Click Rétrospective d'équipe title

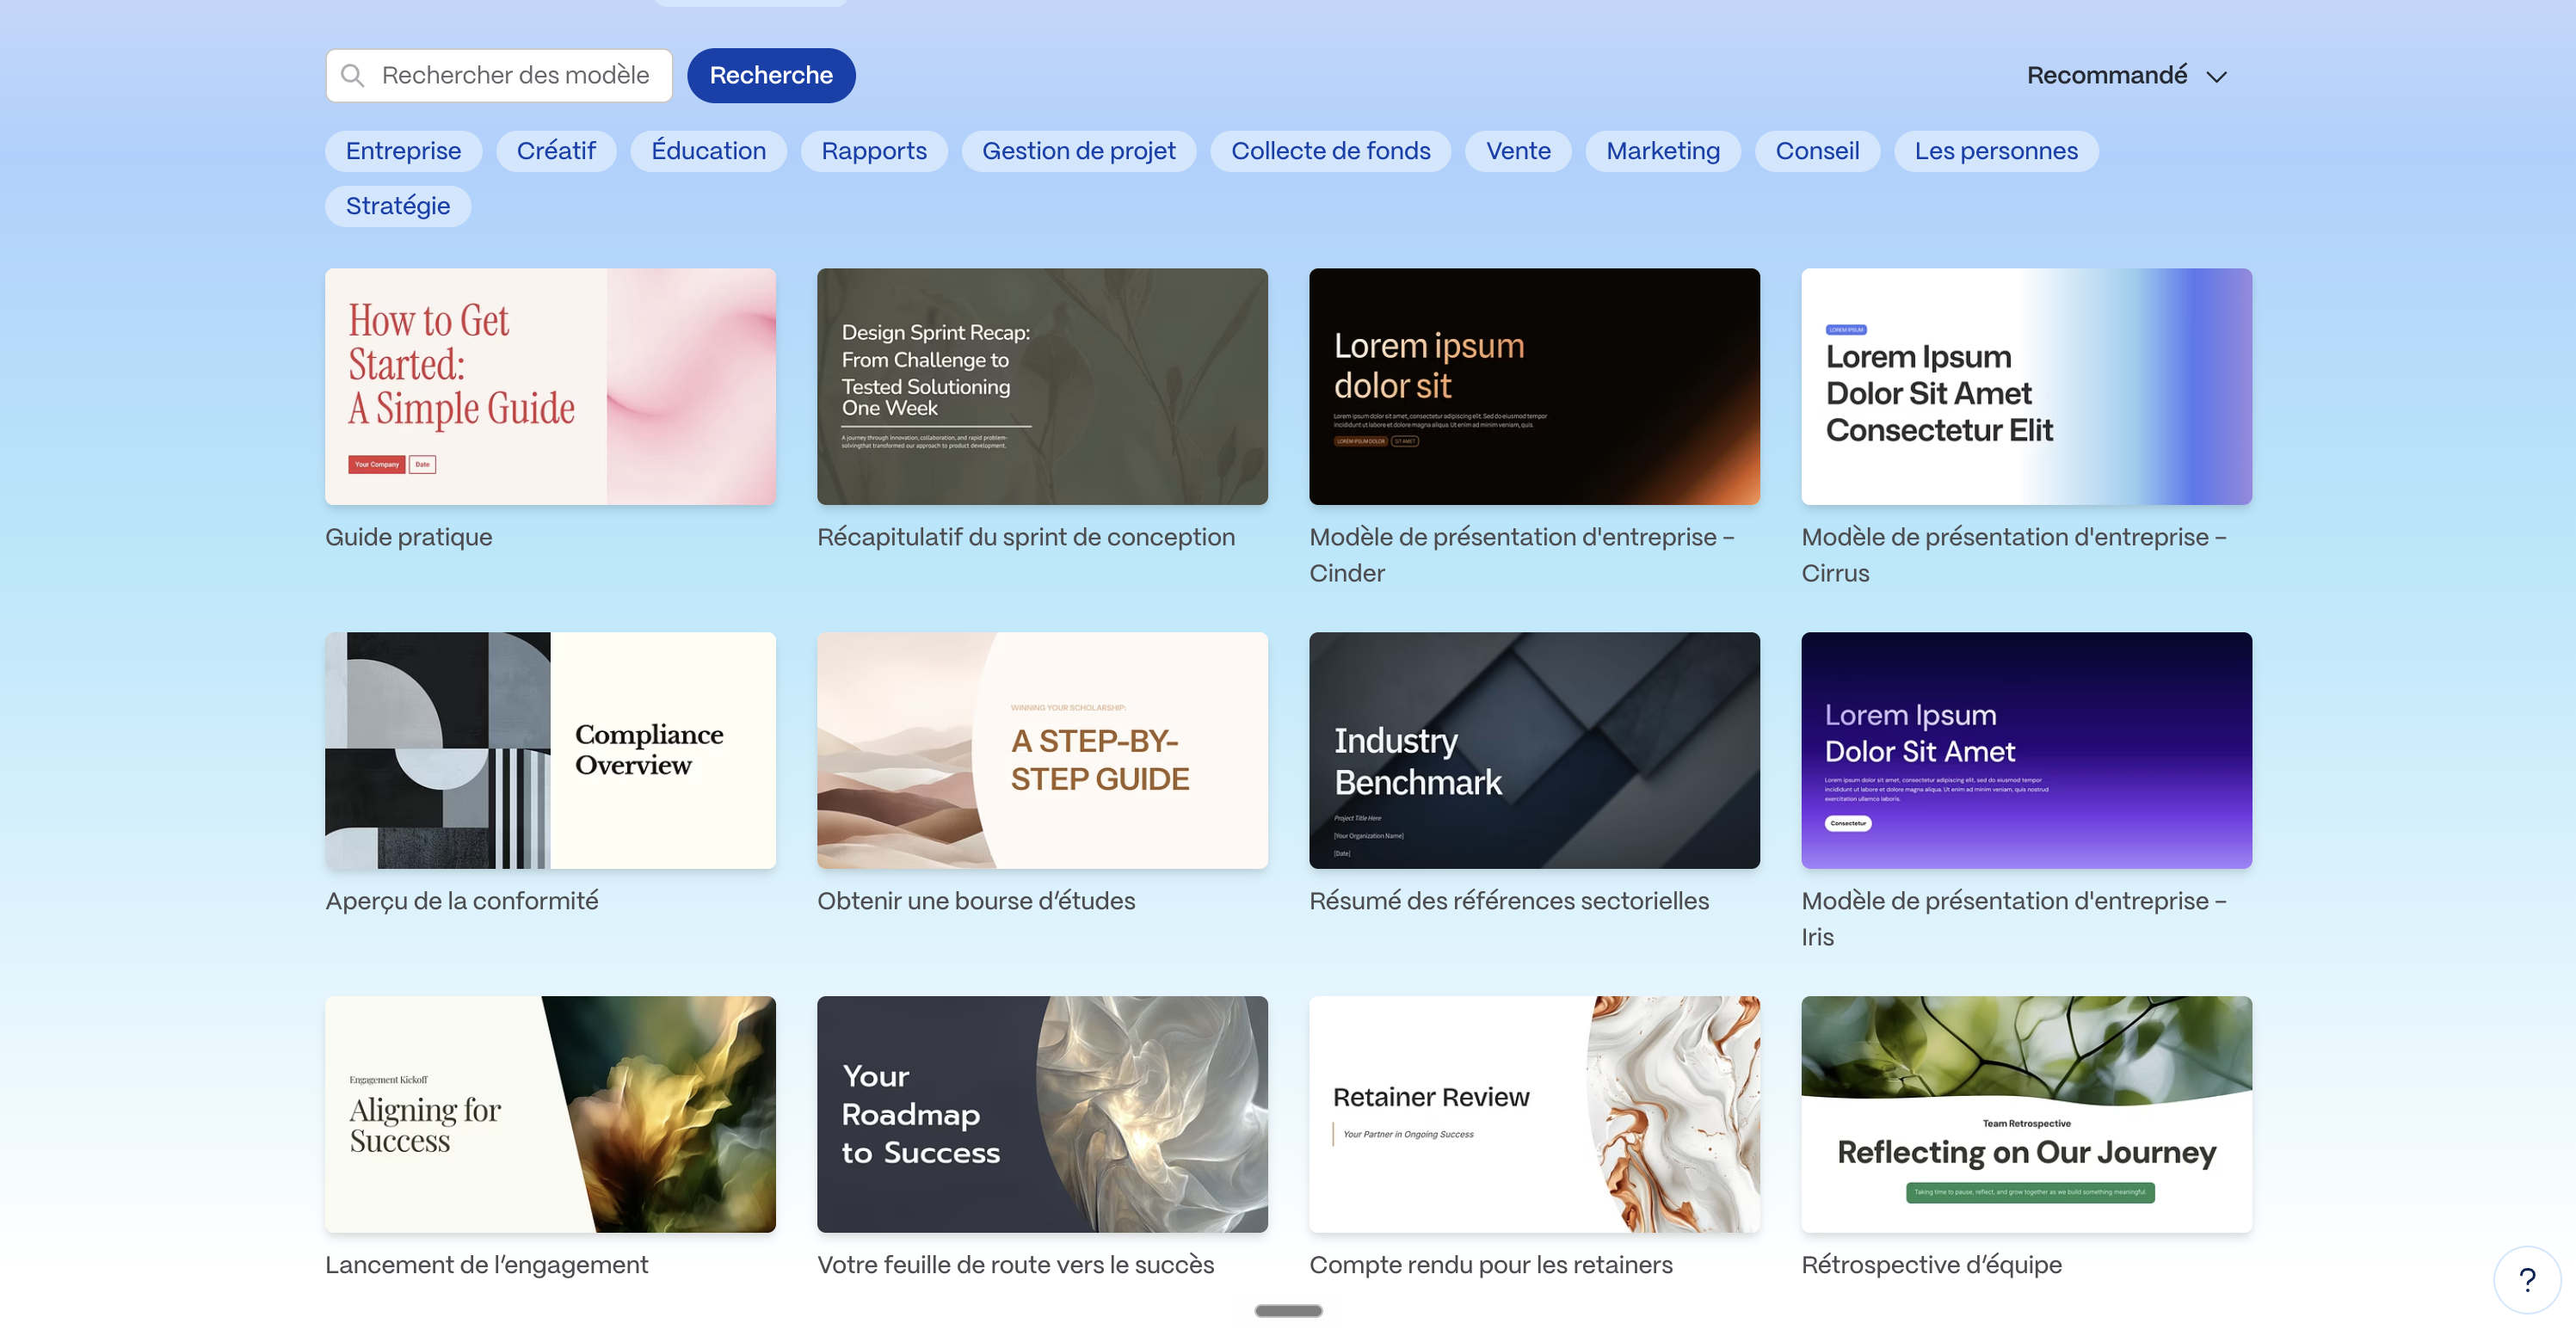pos(1932,1265)
